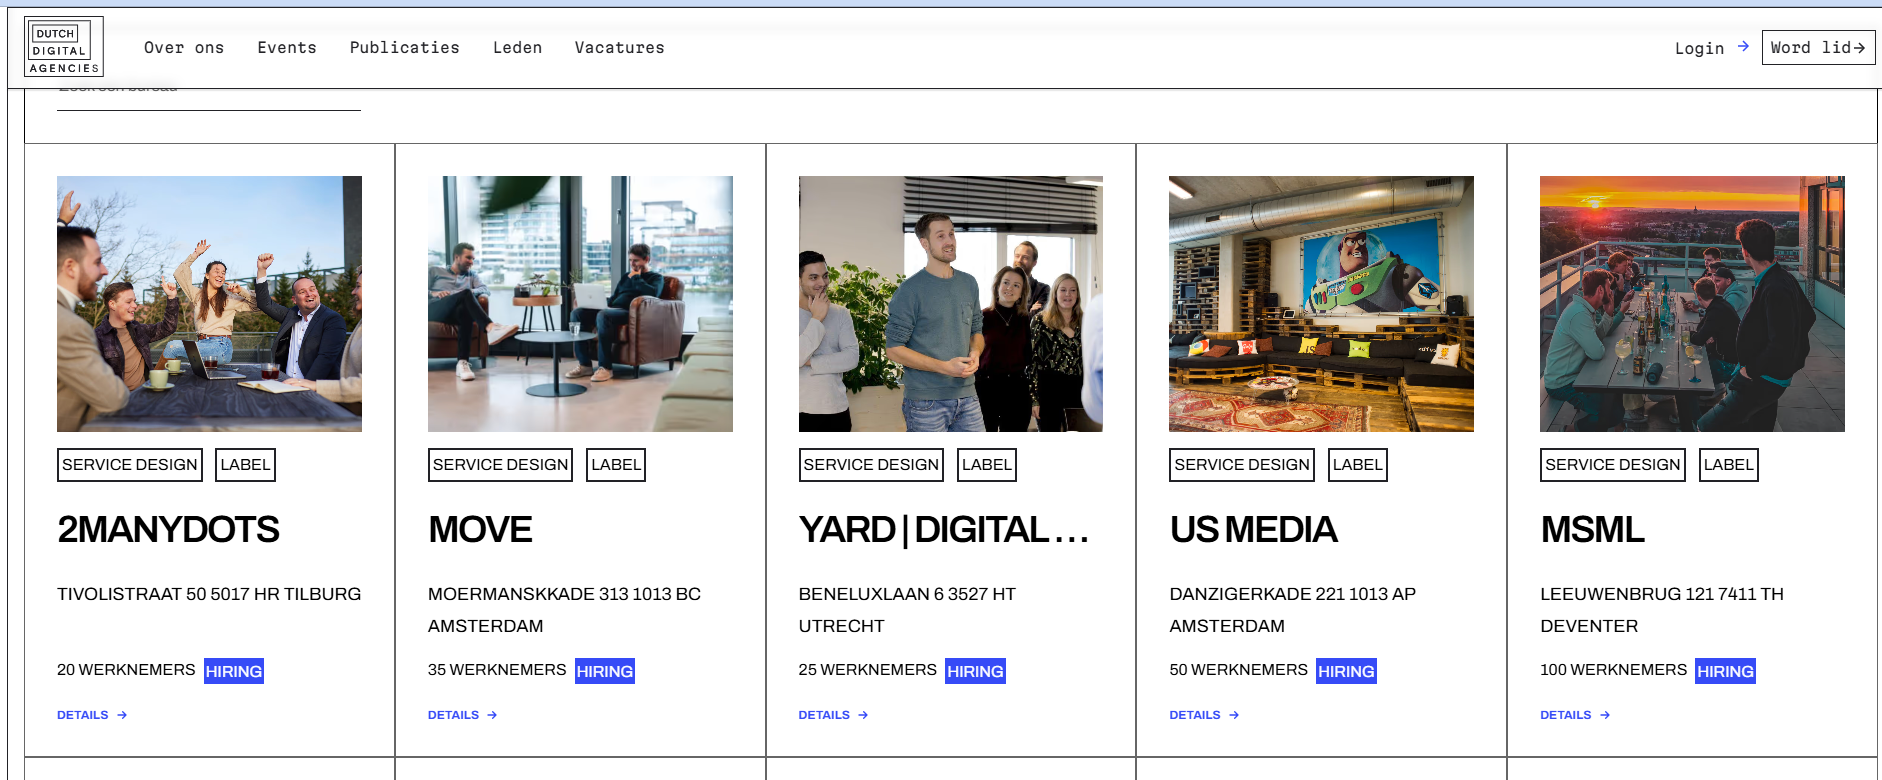Open the Yard Digital team photo
Viewport: 1882px width, 780px height.
951,304
